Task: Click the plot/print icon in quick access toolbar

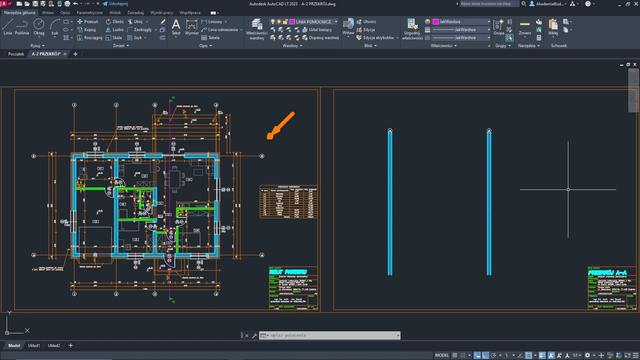Action: (x=67, y=4)
